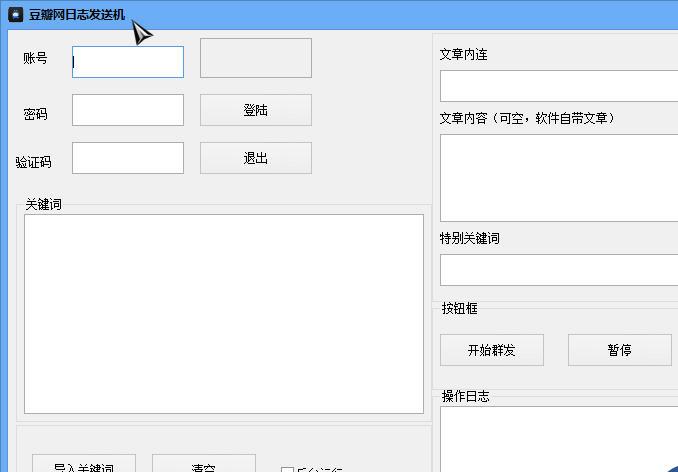The width and height of the screenshot is (678, 472).
Task: Click the 账号 input field
Action: 128,62
